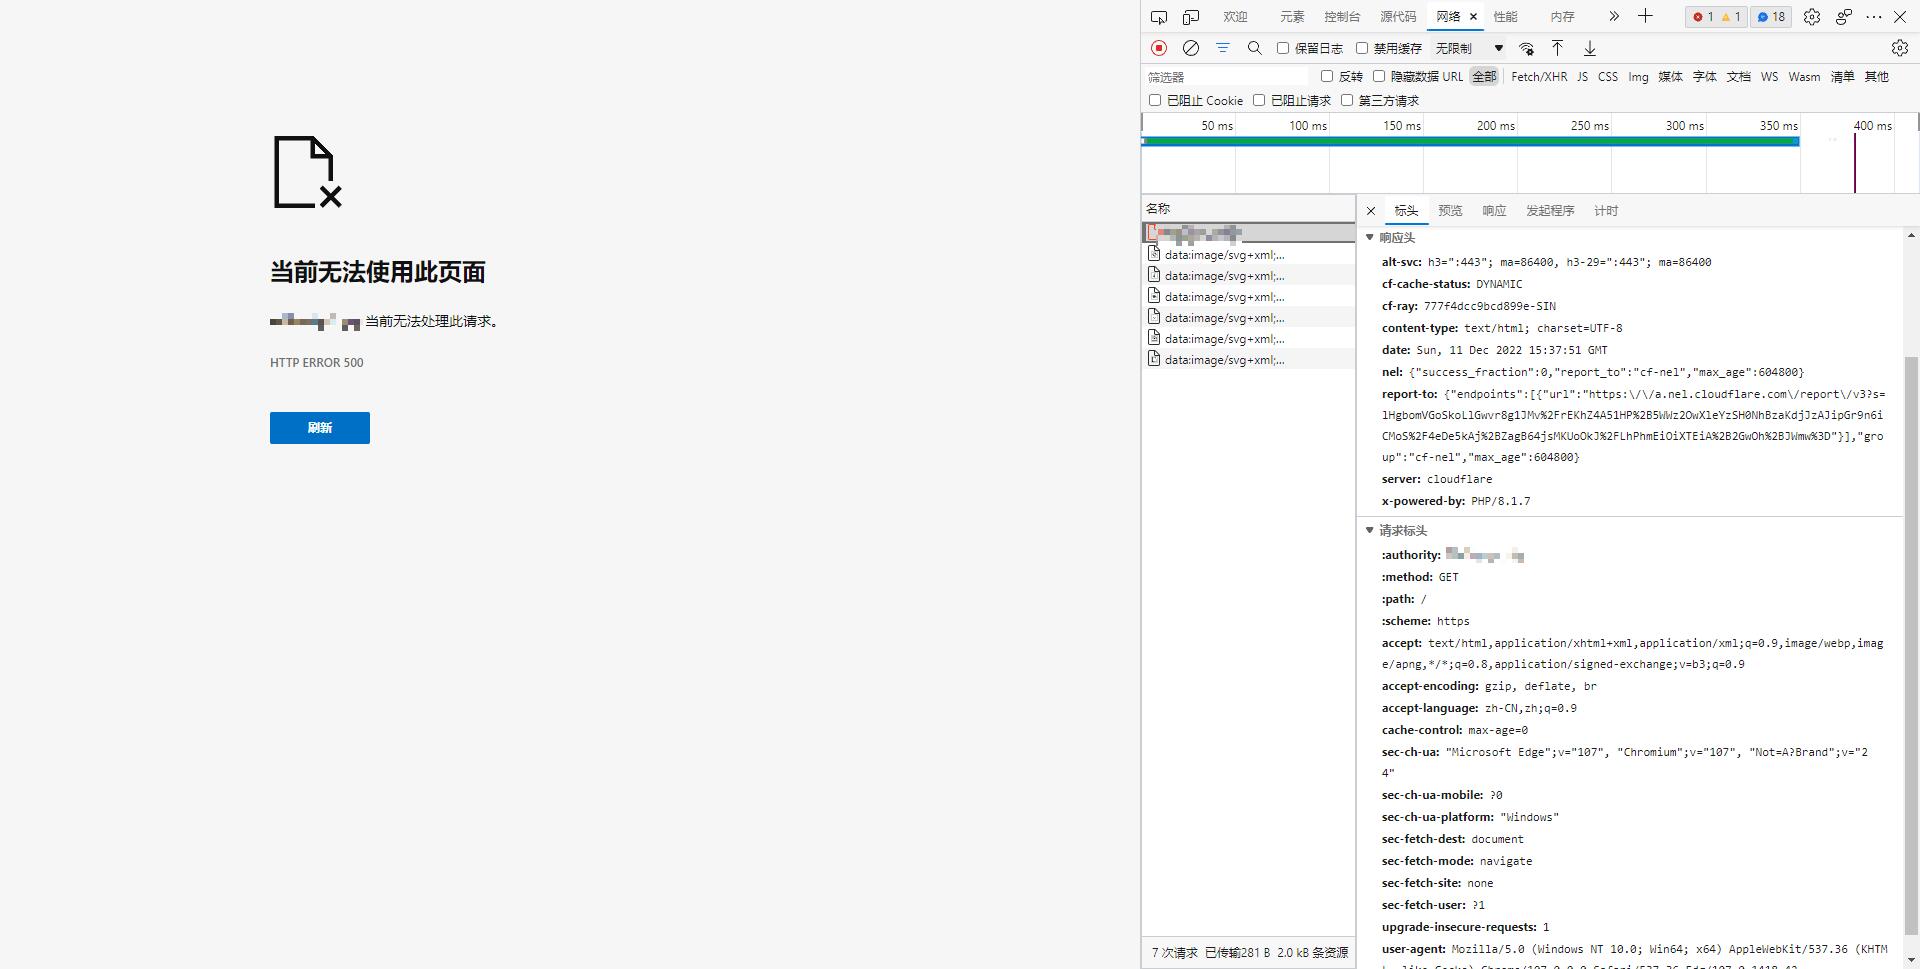
Task: Click the error and warning counter badge
Action: (1716, 17)
